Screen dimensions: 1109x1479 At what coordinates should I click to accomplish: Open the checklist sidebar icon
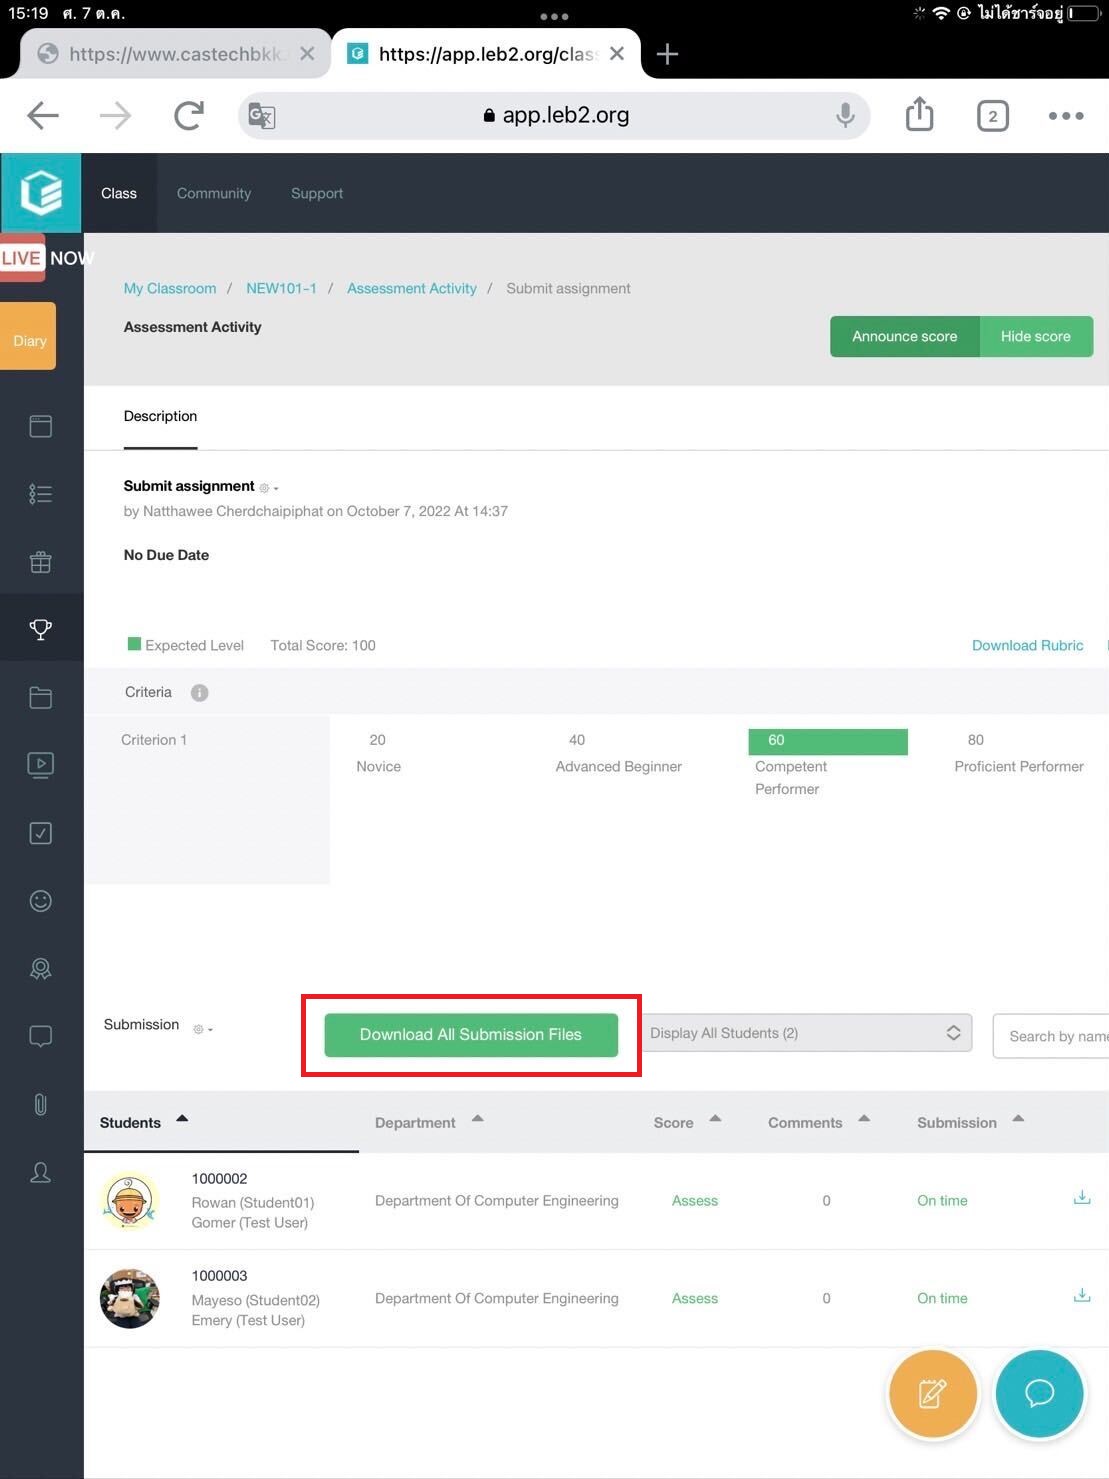[x=41, y=494]
